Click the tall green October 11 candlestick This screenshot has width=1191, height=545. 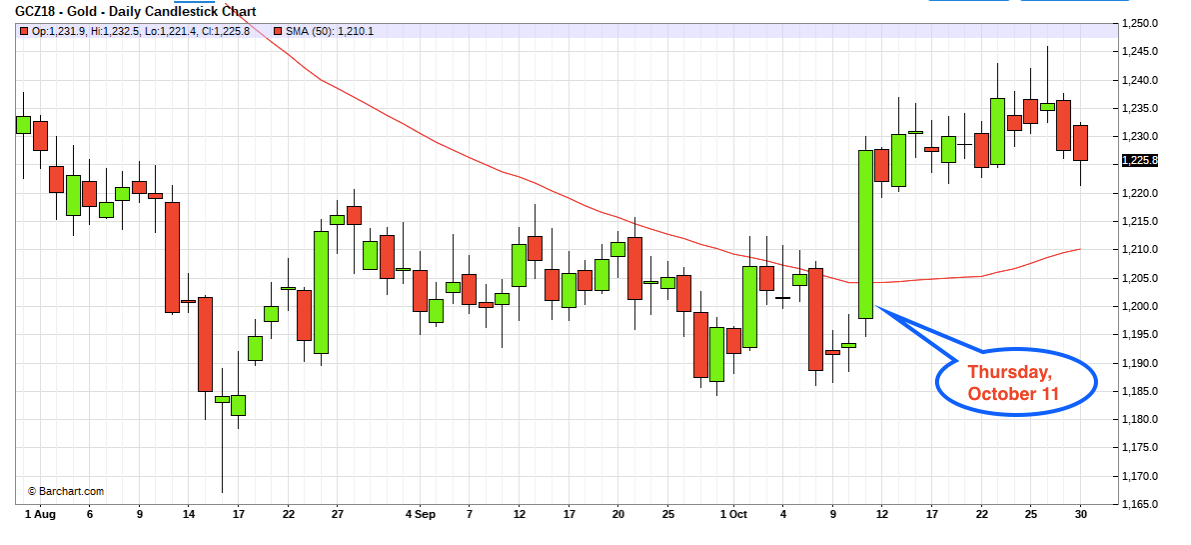[x=865, y=235]
